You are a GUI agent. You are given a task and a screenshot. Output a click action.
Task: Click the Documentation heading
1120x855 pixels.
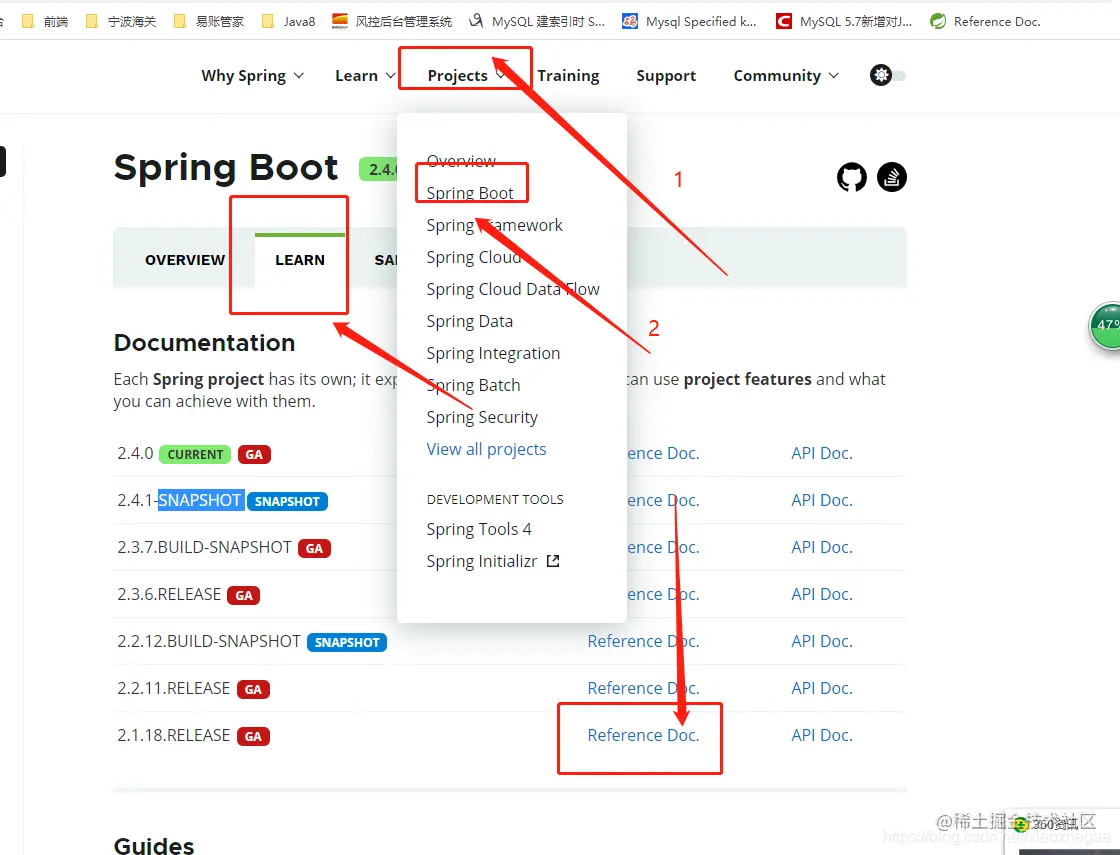[x=204, y=343]
